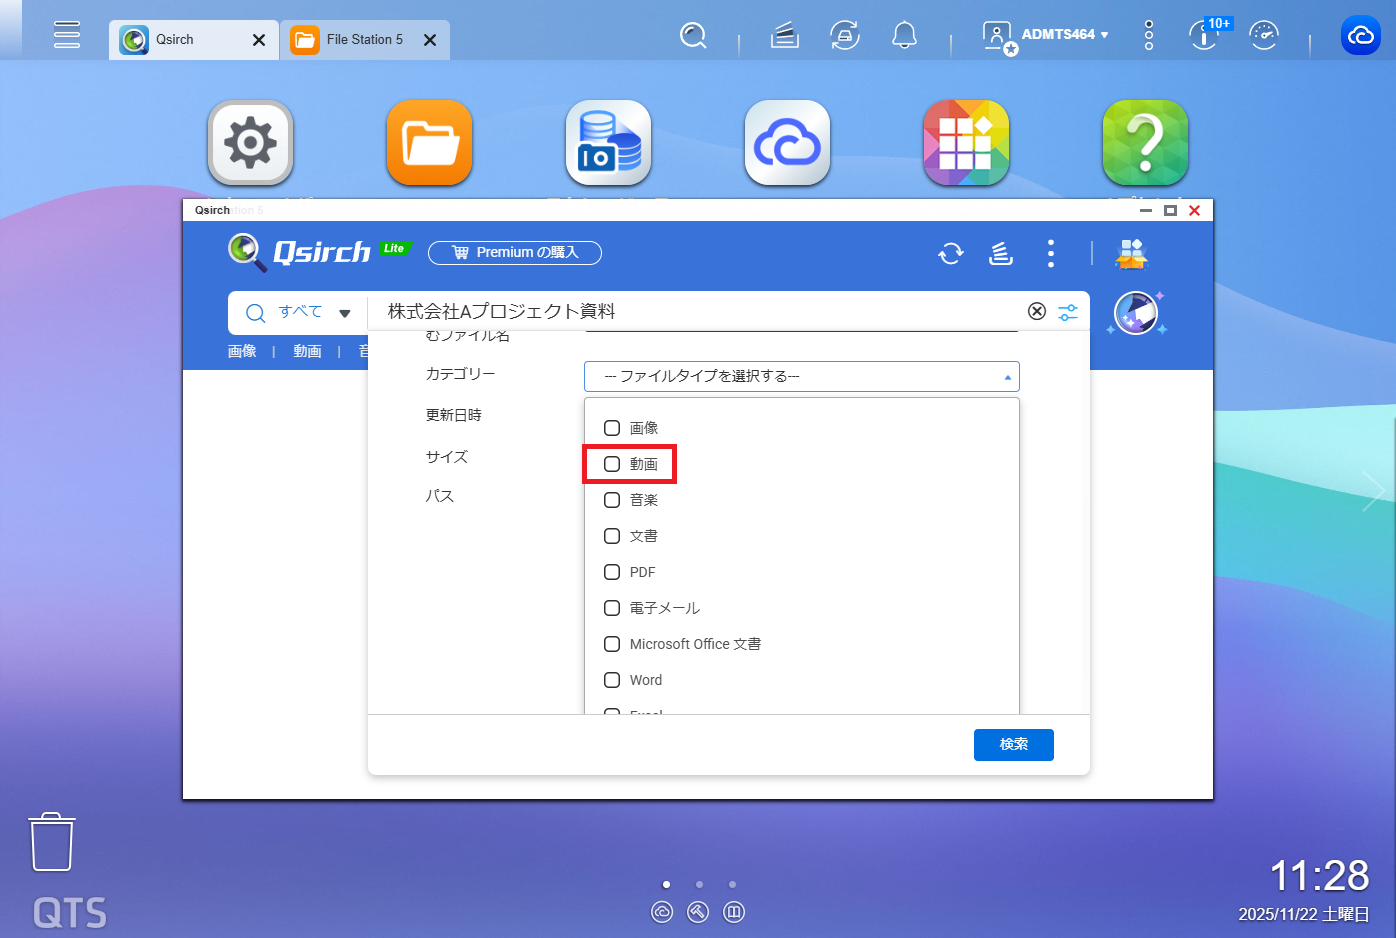The height and width of the screenshot is (938, 1396).
Task: Open Help Center question mark desktop icon
Action: (x=1145, y=143)
